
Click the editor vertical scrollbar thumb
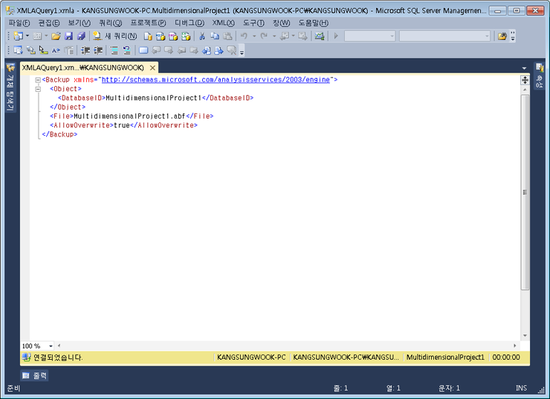tap(525, 192)
